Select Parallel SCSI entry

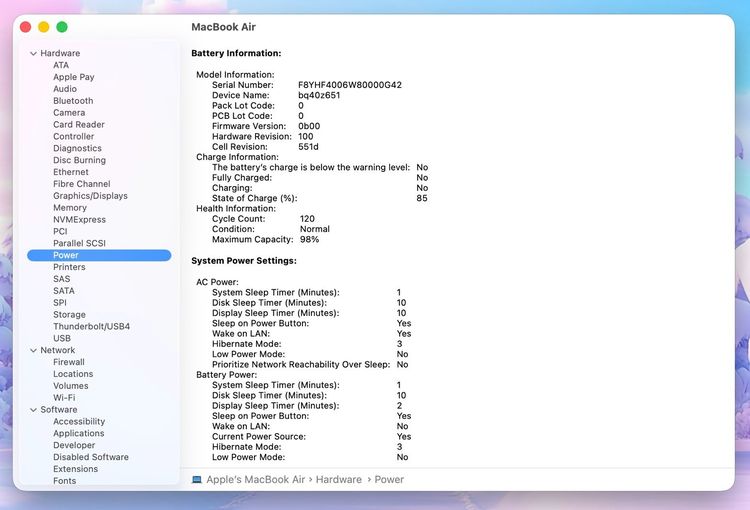79,243
